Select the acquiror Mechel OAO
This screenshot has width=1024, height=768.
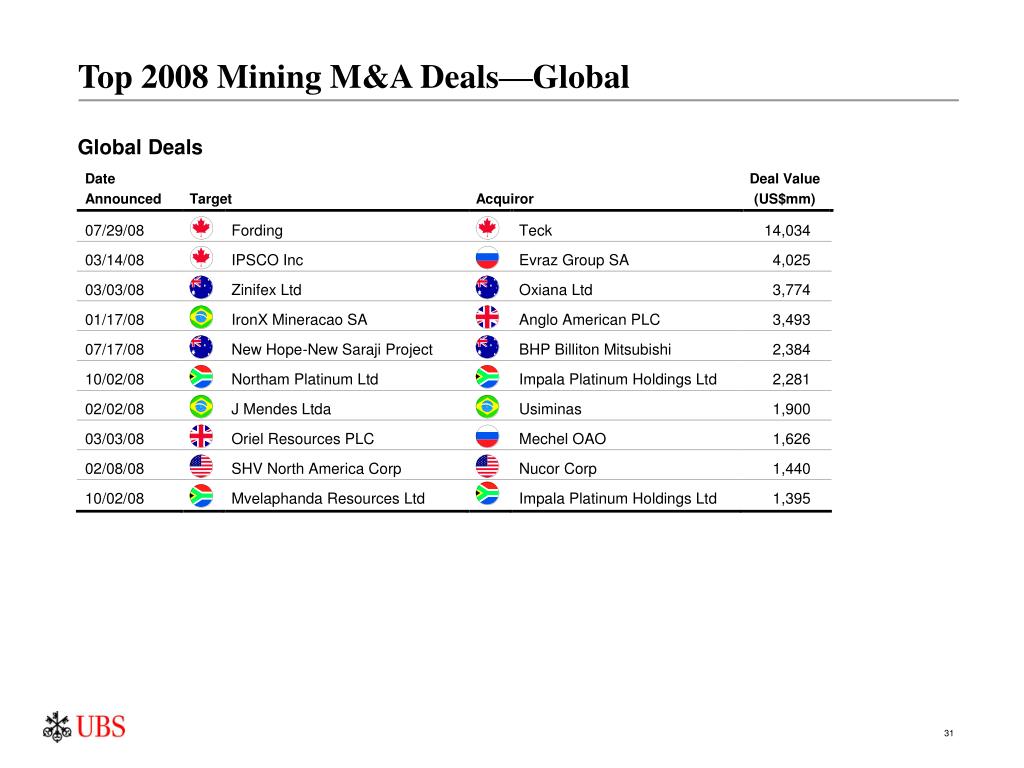tap(562, 439)
